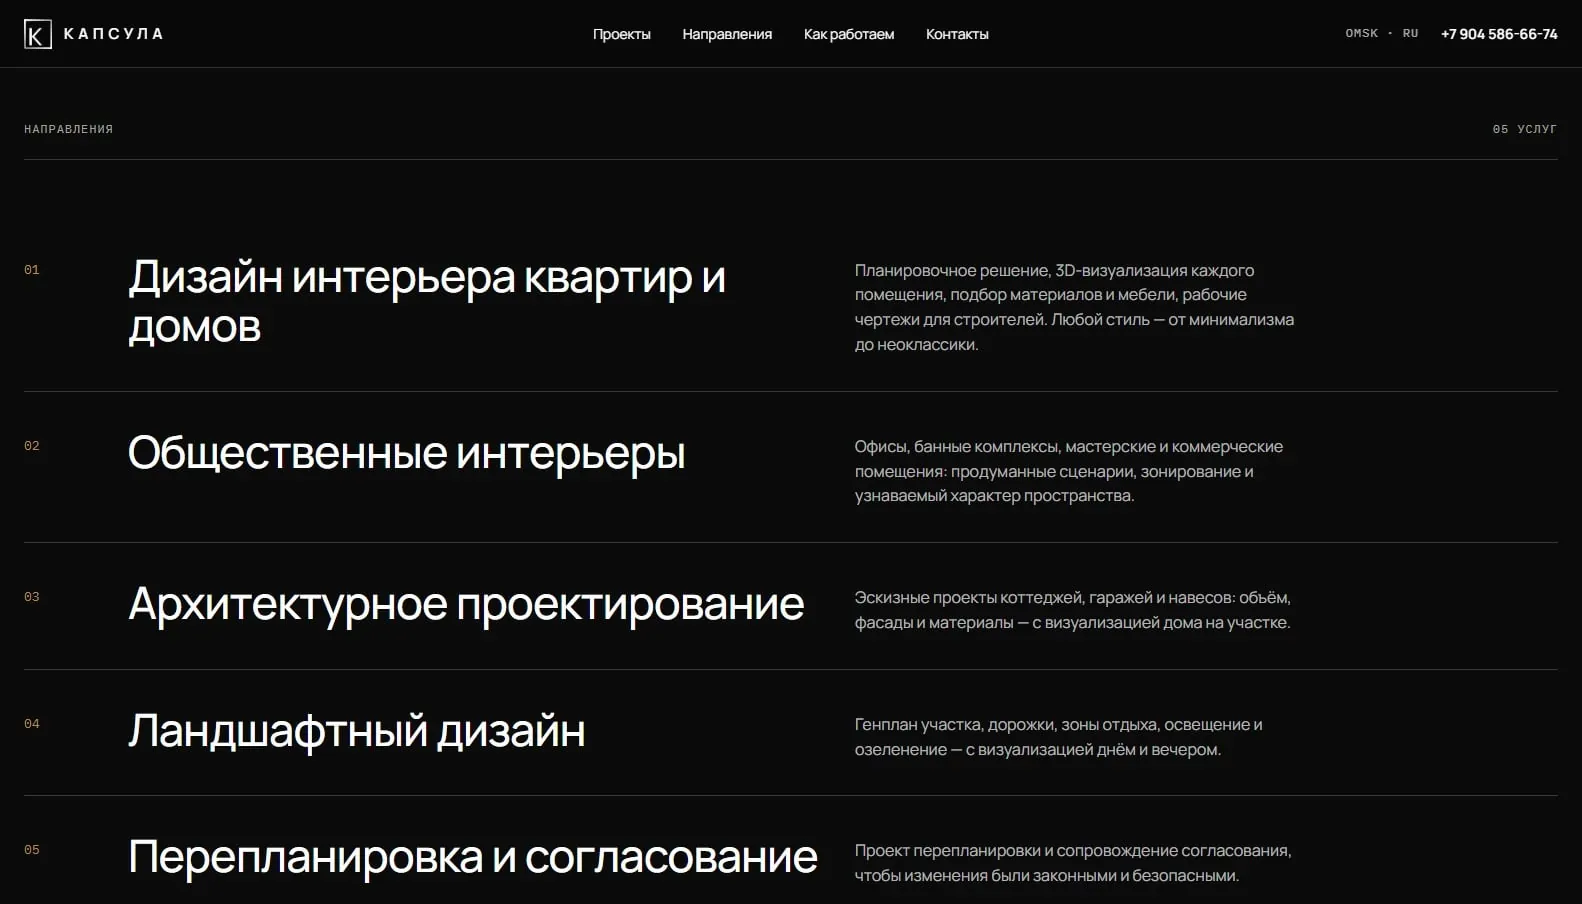Click the КАПСУЛА brand name
Viewport: 1582px width, 904px height.
pos(114,34)
